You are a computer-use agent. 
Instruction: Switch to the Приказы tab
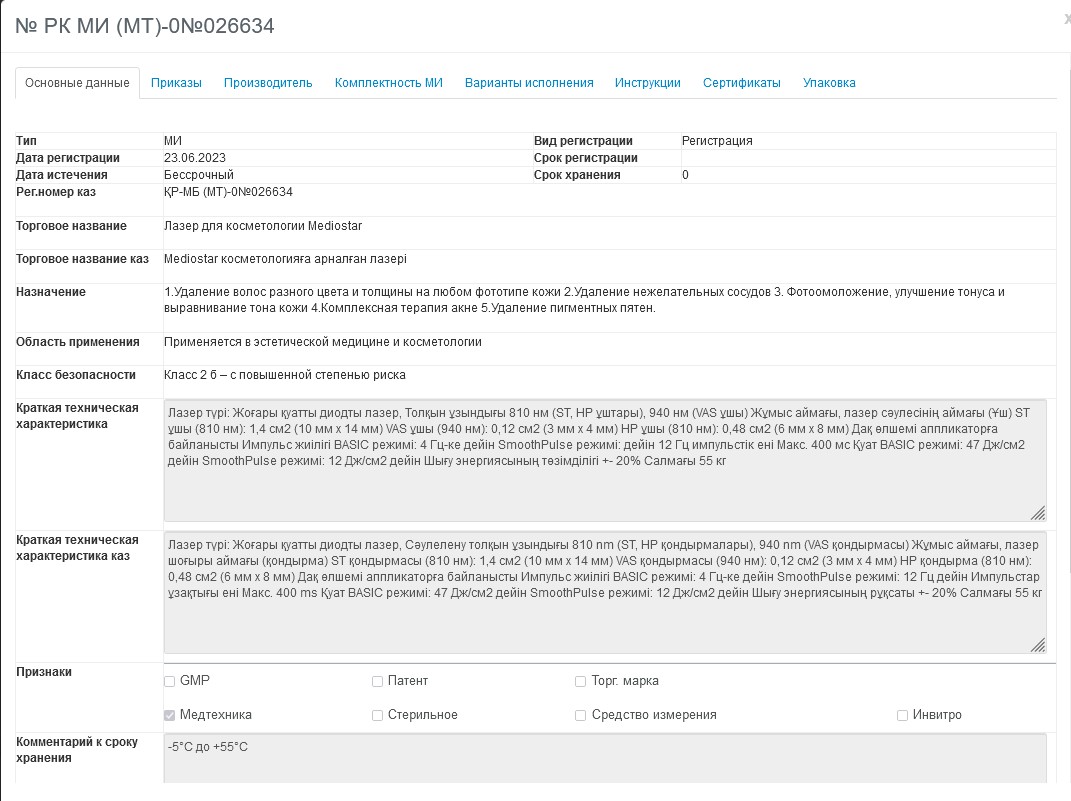coord(176,83)
